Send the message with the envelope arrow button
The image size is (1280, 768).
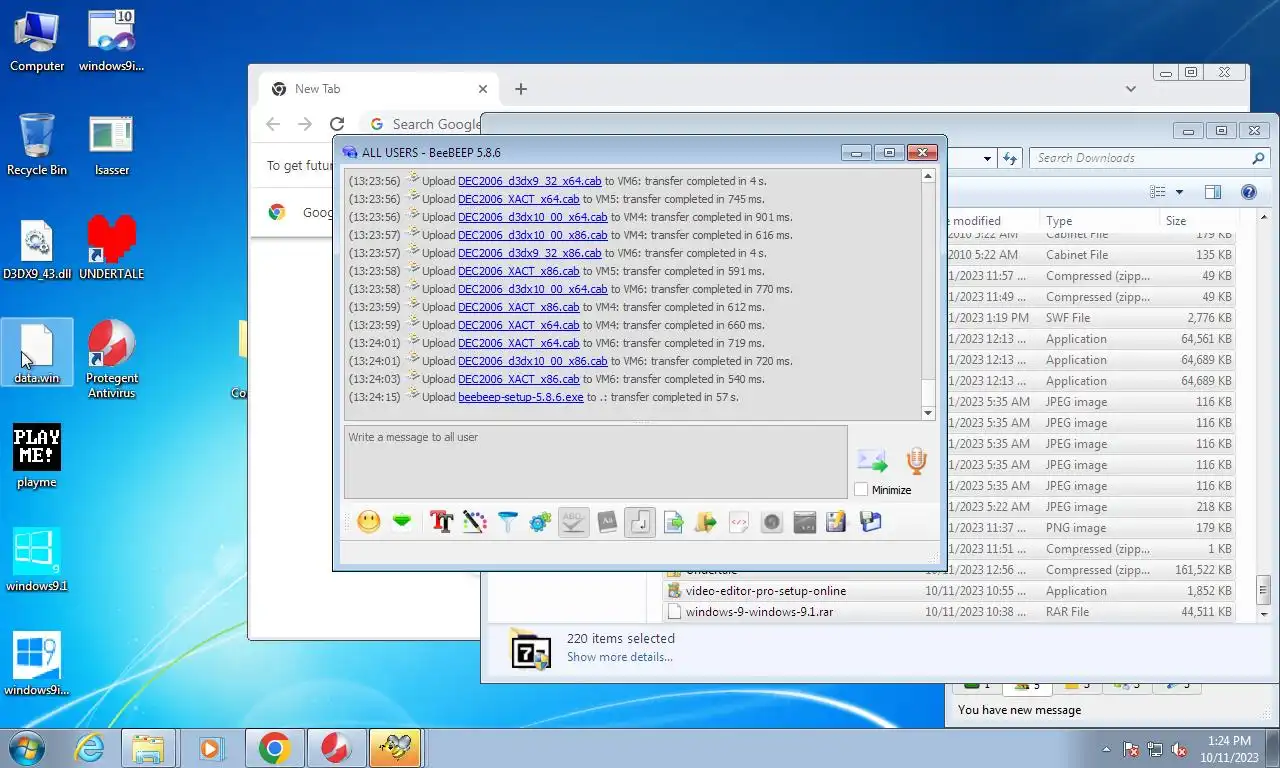pos(872,460)
